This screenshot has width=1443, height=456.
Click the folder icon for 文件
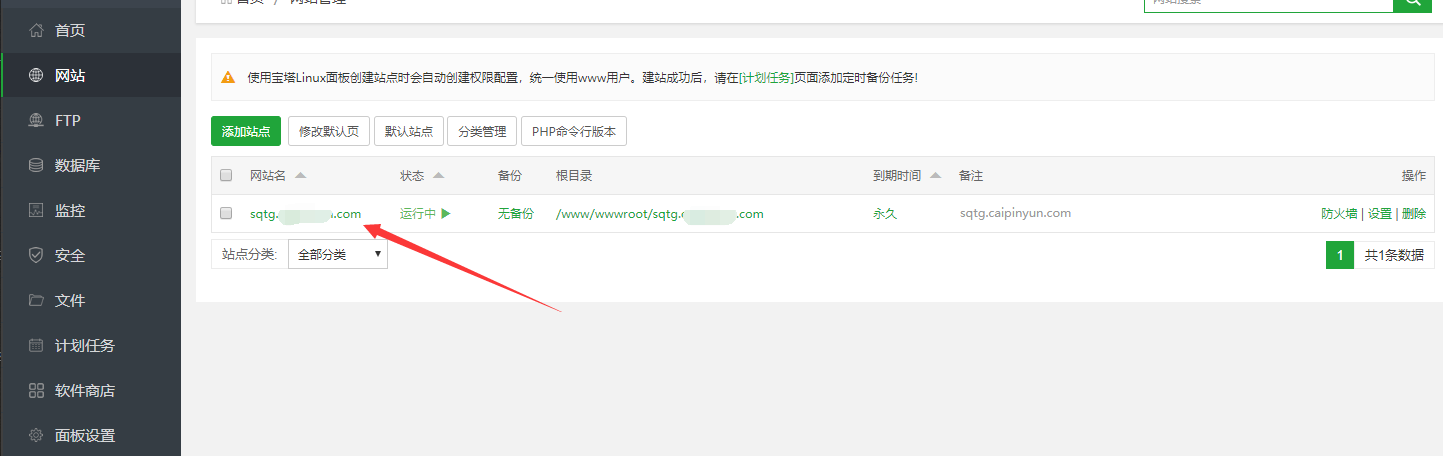coord(36,301)
